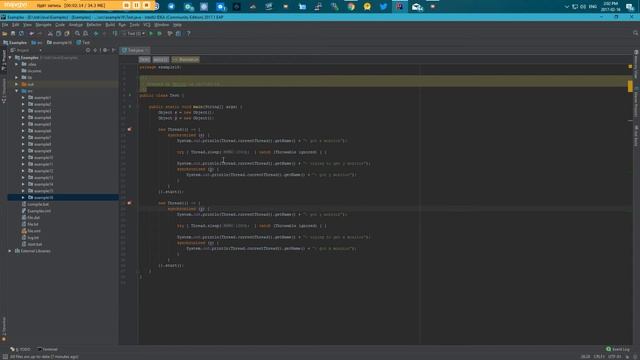Select compile.bat in the project tree

click(x=38, y=204)
